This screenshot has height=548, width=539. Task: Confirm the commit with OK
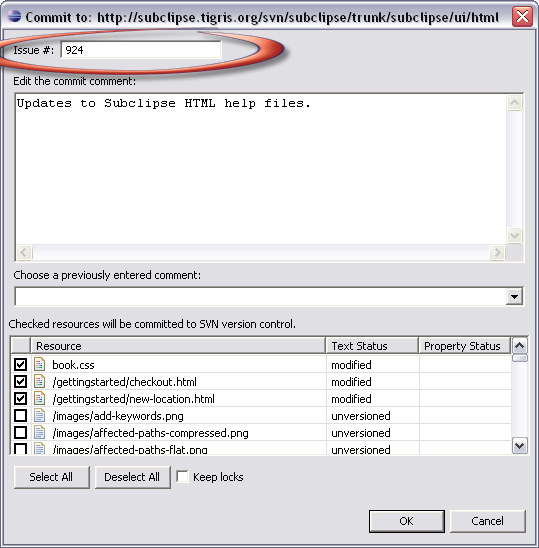(x=407, y=521)
